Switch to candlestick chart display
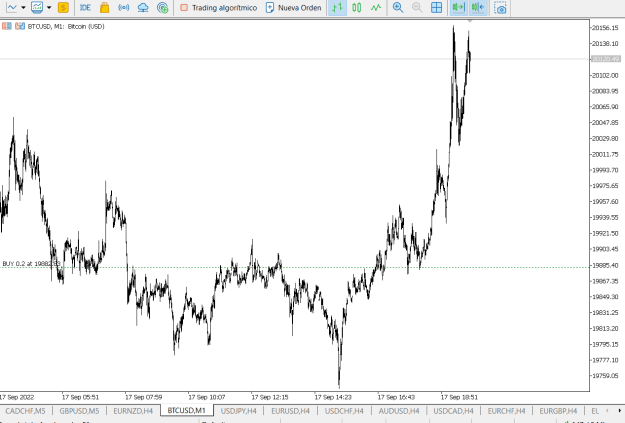The height and width of the screenshot is (423, 625). (357, 7)
